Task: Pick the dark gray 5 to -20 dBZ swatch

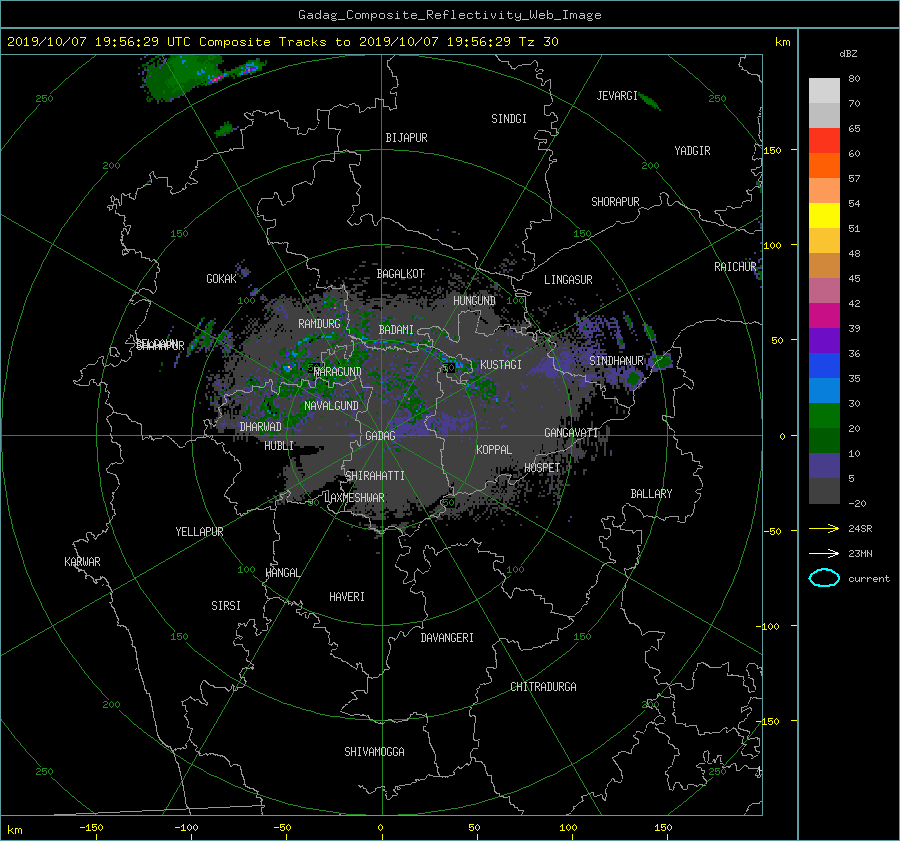Action: pos(824,490)
